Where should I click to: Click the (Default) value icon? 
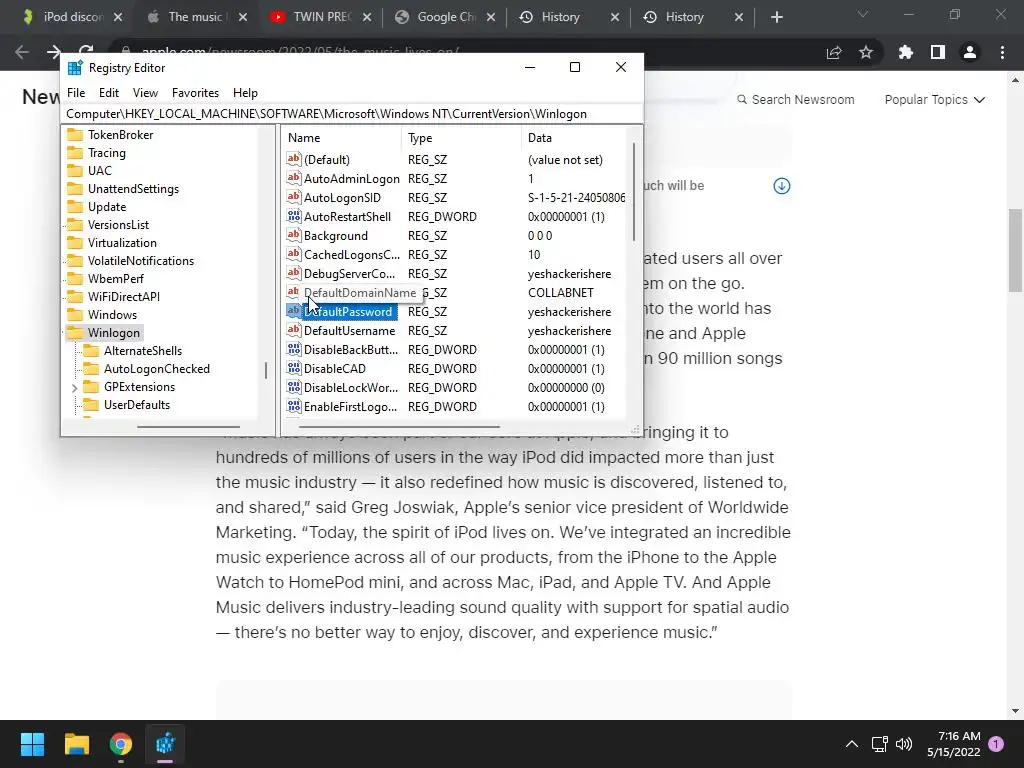pyautogui.click(x=294, y=159)
